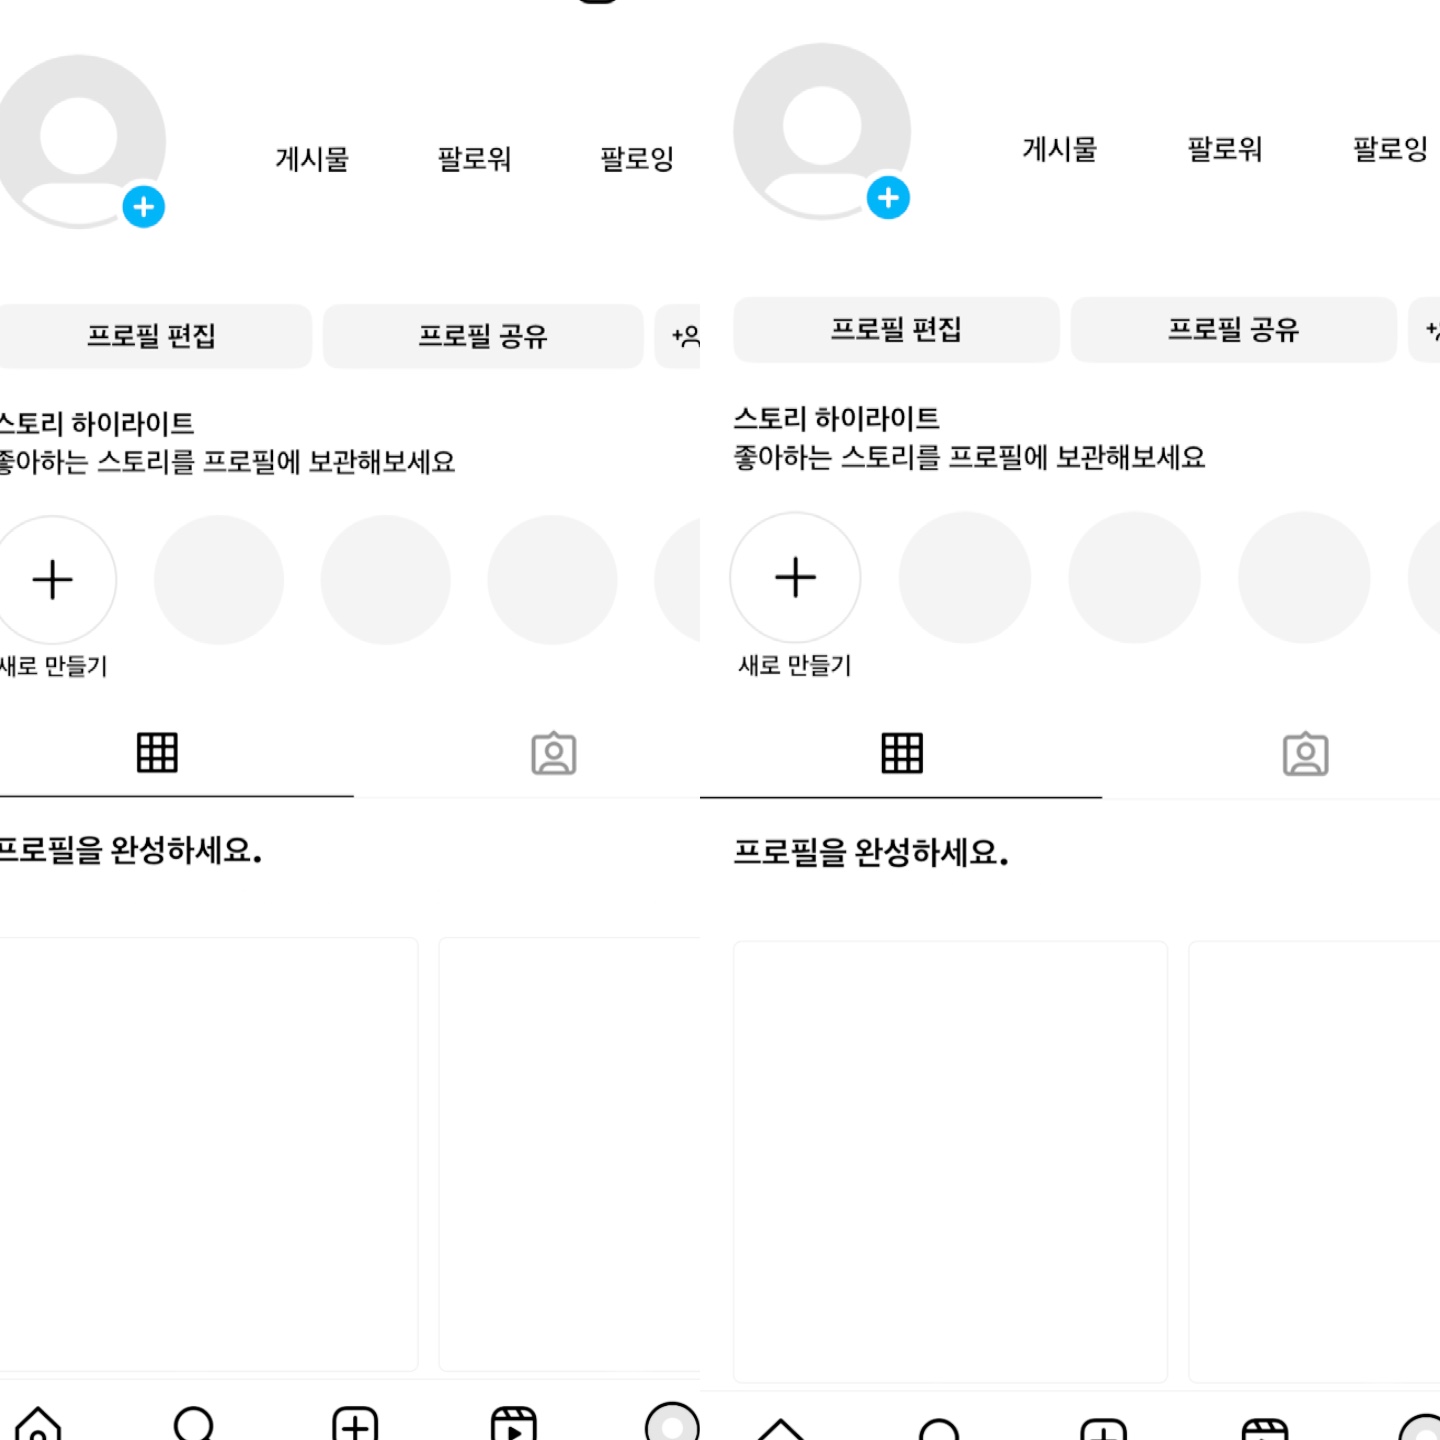This screenshot has width=1440, height=1440.
Task: Open search from left bottom navigation
Action: (x=194, y=1423)
